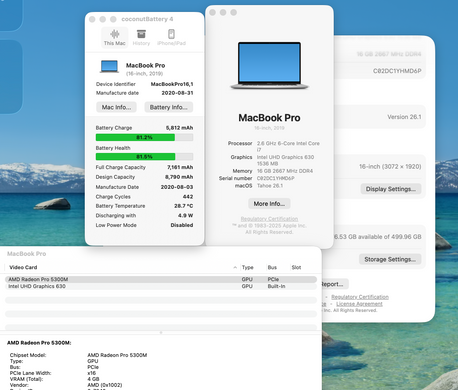Click the VRAM (Total) 4 GB value
Viewport: 458px width, 390px height.
pos(93,379)
